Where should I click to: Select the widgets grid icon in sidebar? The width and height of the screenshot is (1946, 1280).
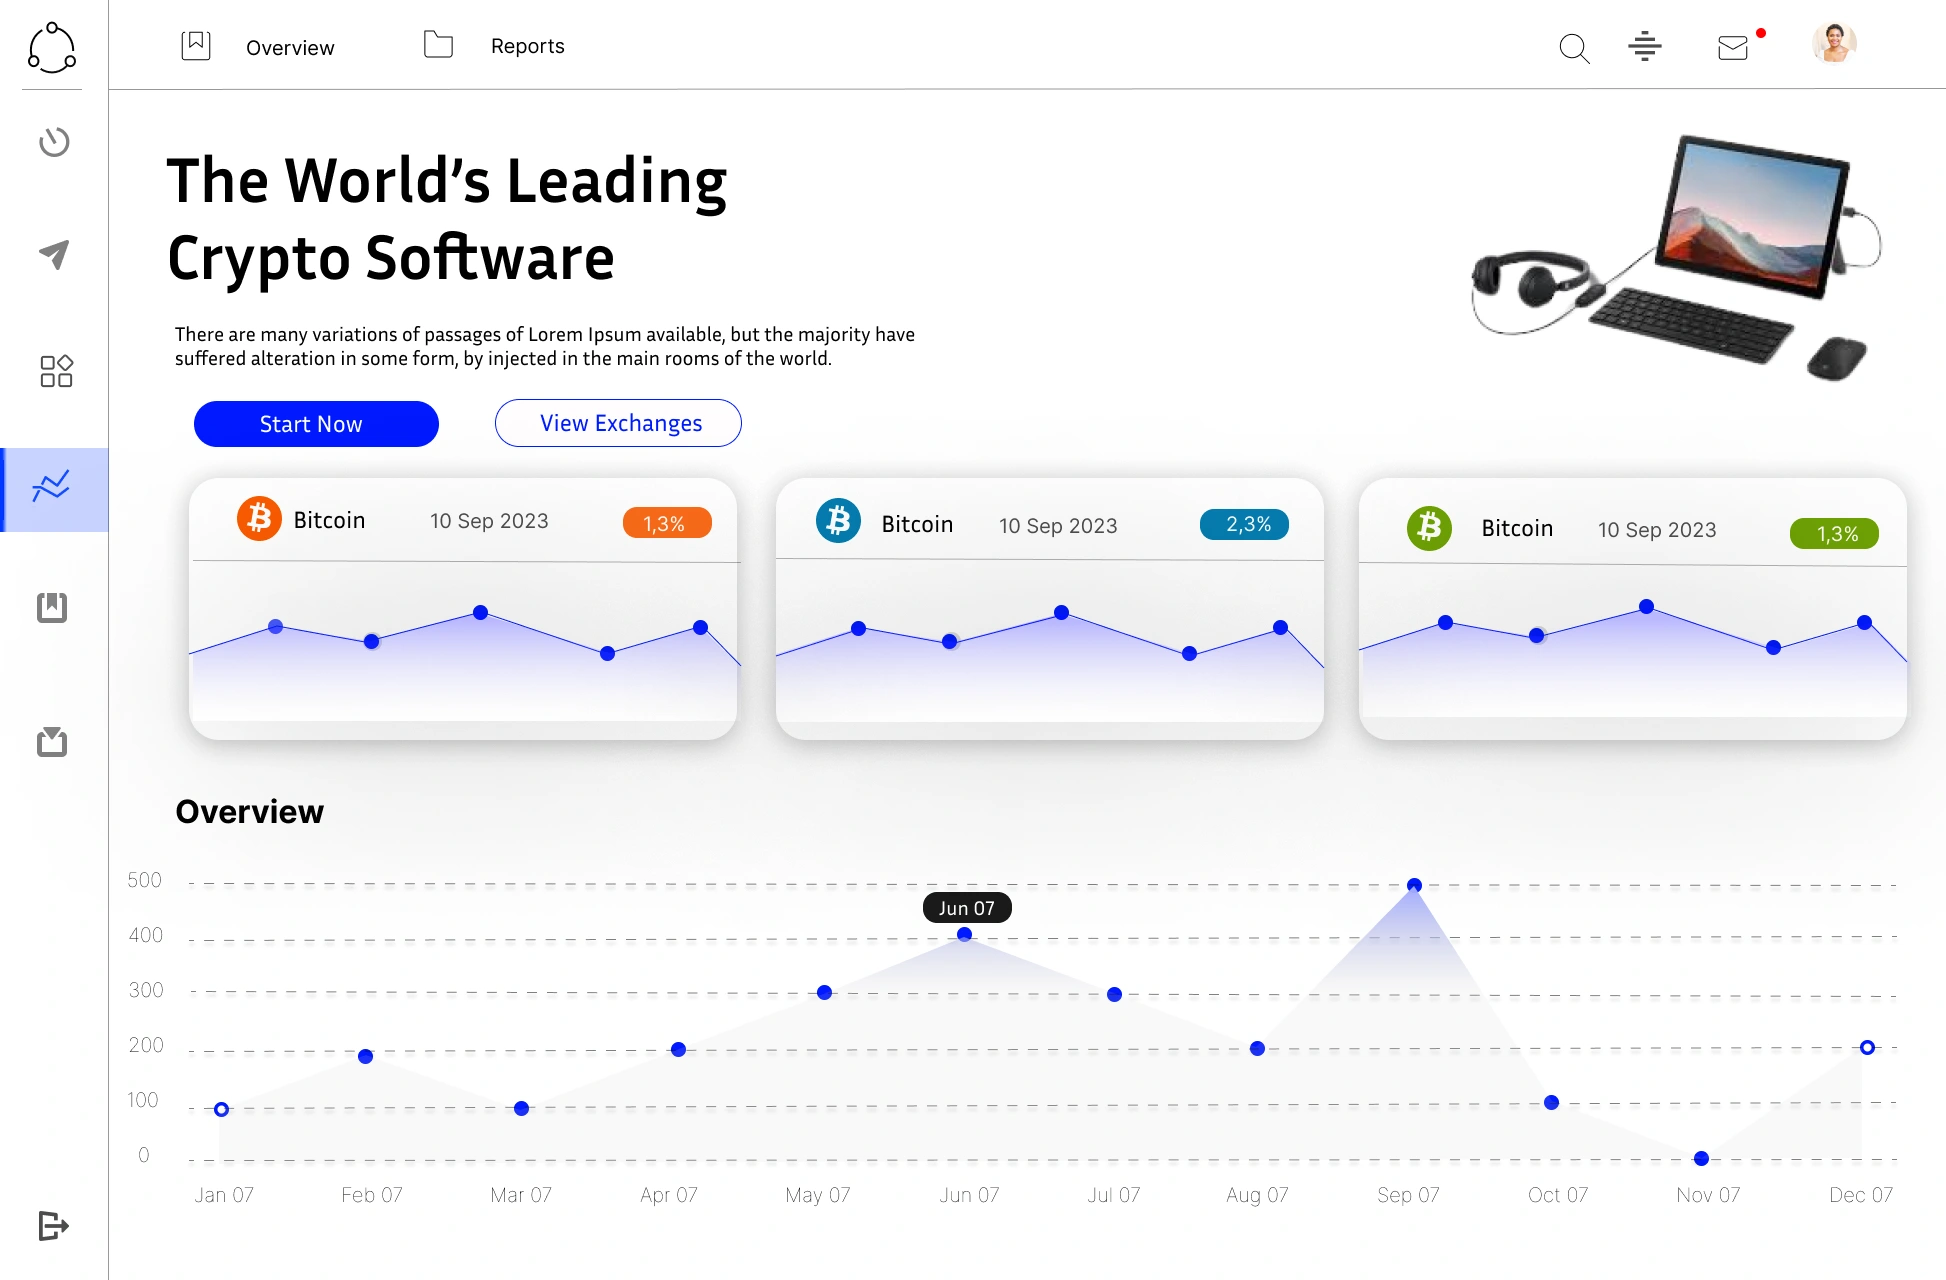(56, 371)
